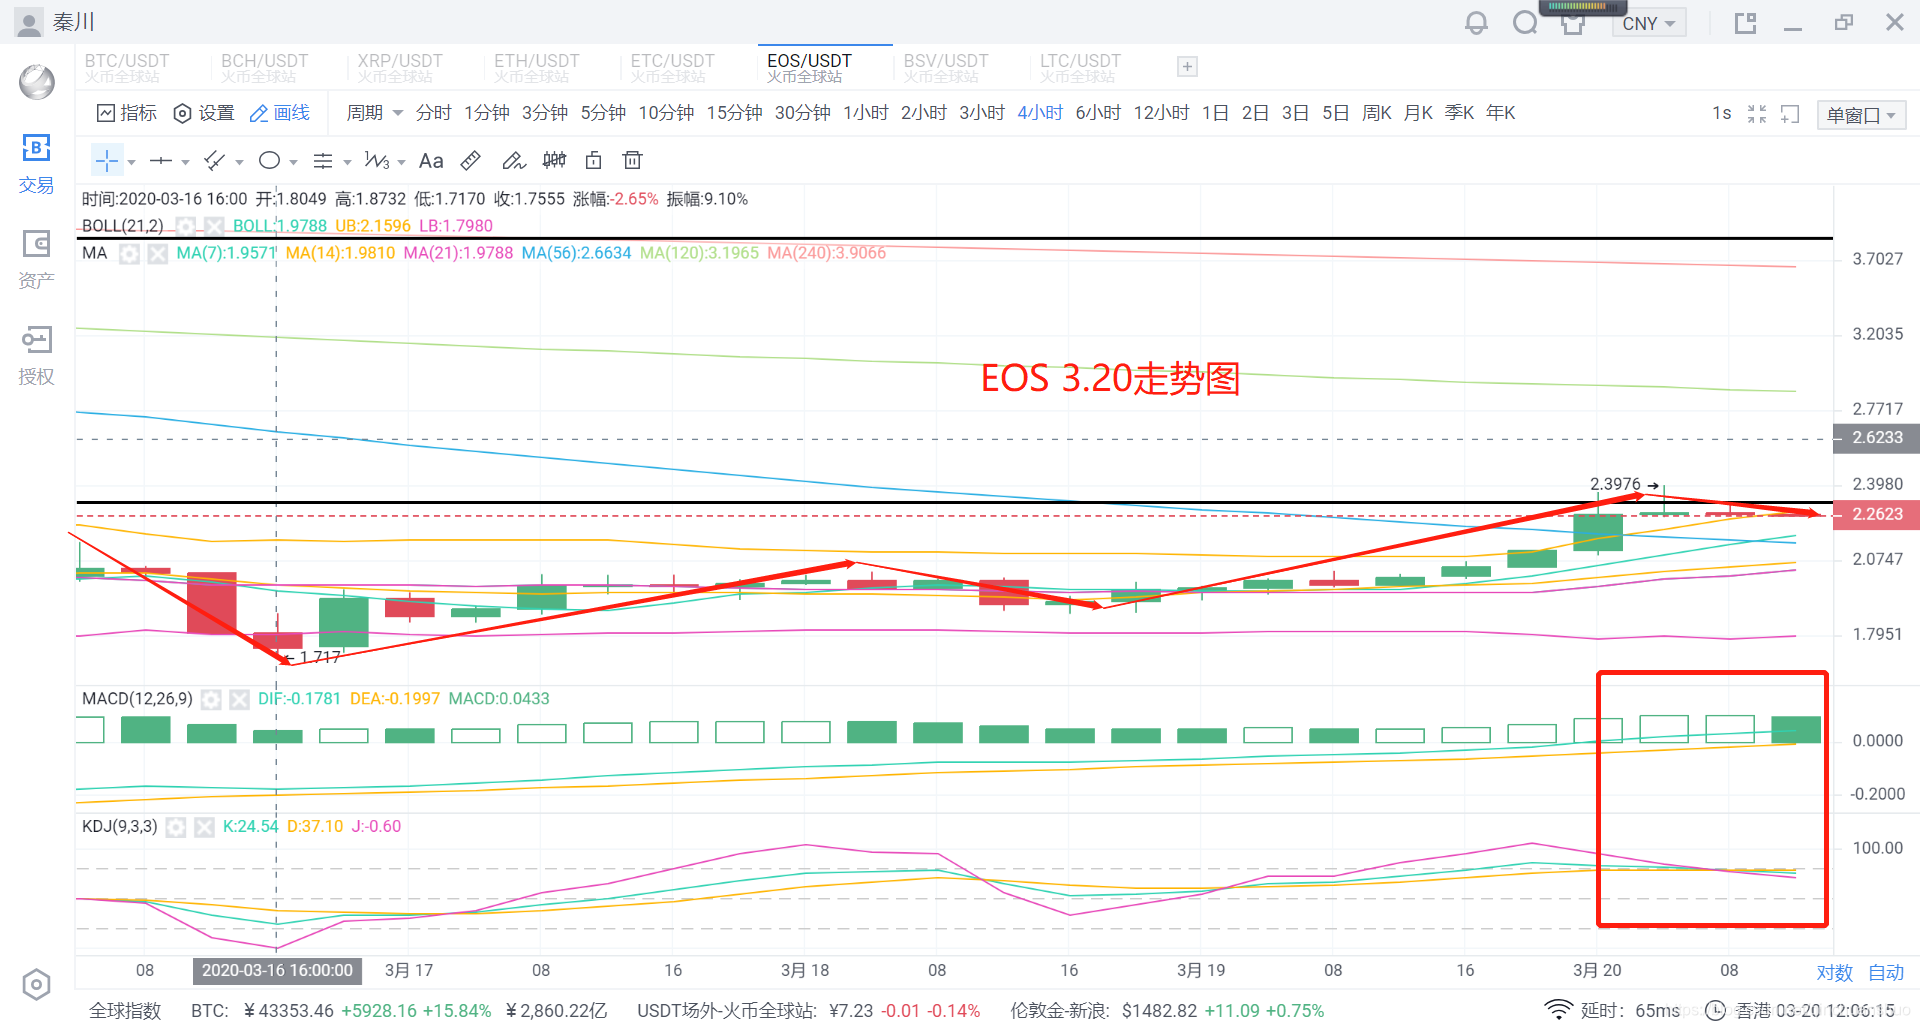Image resolution: width=1920 pixels, height=1028 pixels.
Task: Select the parallel channel drawing tool
Action: point(215,161)
